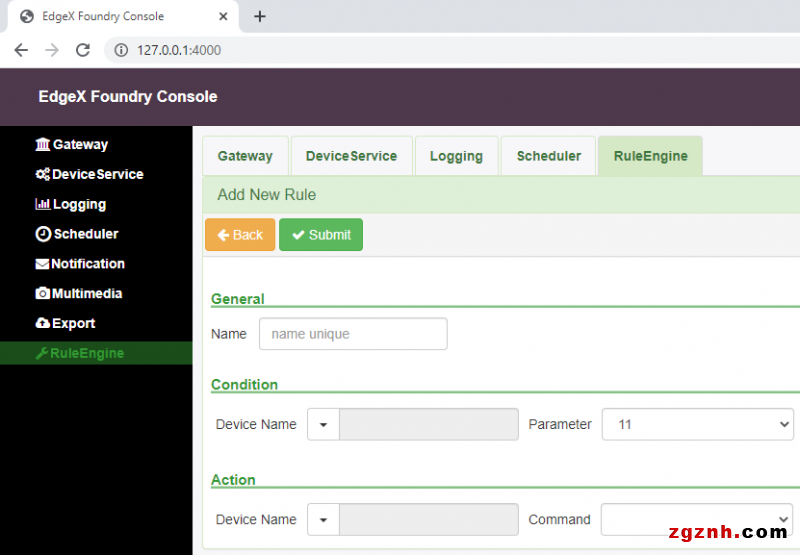800x555 pixels.
Task: Switch to the Gateway tab
Action: coord(245,156)
